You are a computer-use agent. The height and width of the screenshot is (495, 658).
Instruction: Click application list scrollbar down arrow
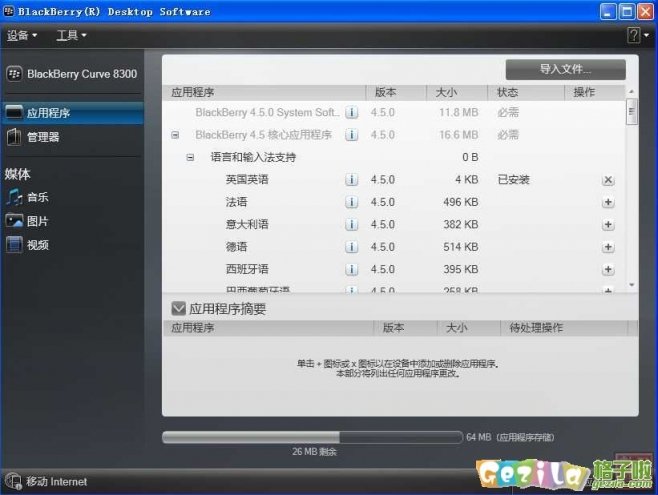[632, 285]
